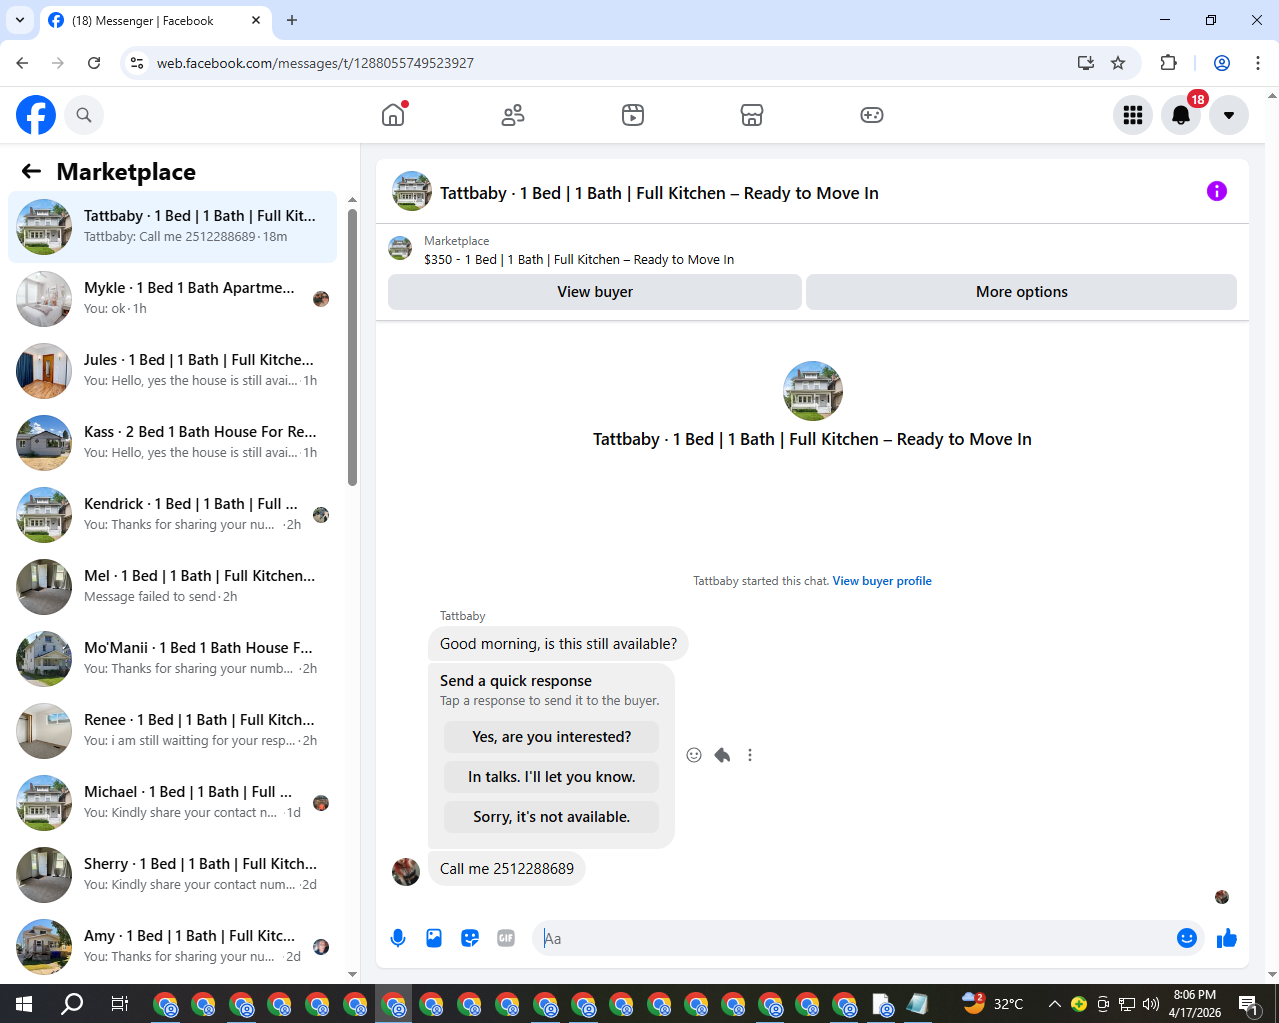Open the Windows Start button
The height and width of the screenshot is (1023, 1279).
[x=24, y=1004]
